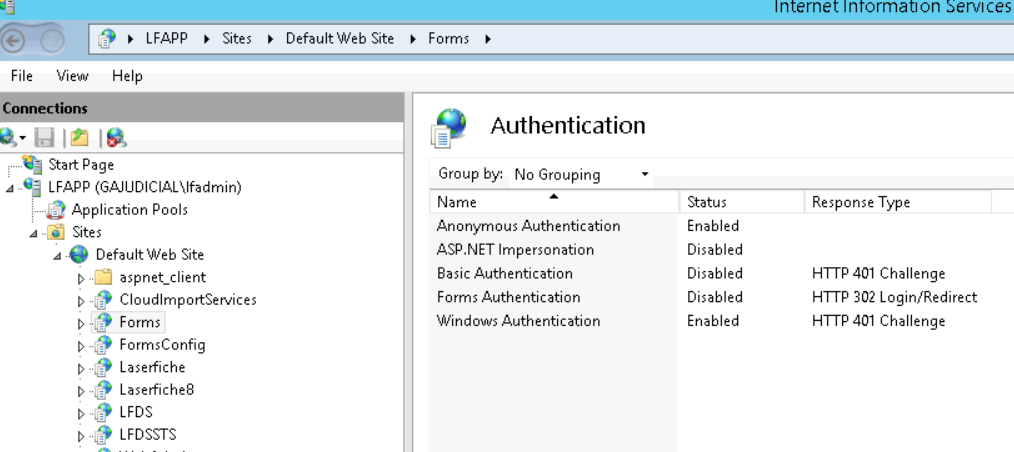
Task: Open the View menu
Action: coord(72,76)
